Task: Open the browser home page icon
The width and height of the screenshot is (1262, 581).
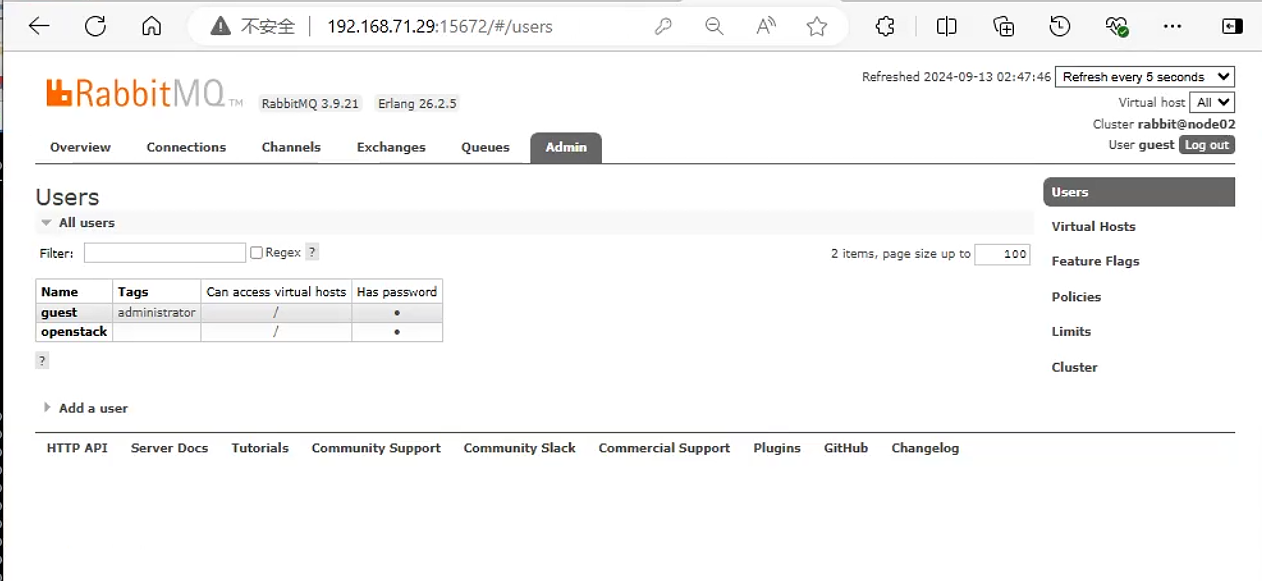Action: pos(151,27)
